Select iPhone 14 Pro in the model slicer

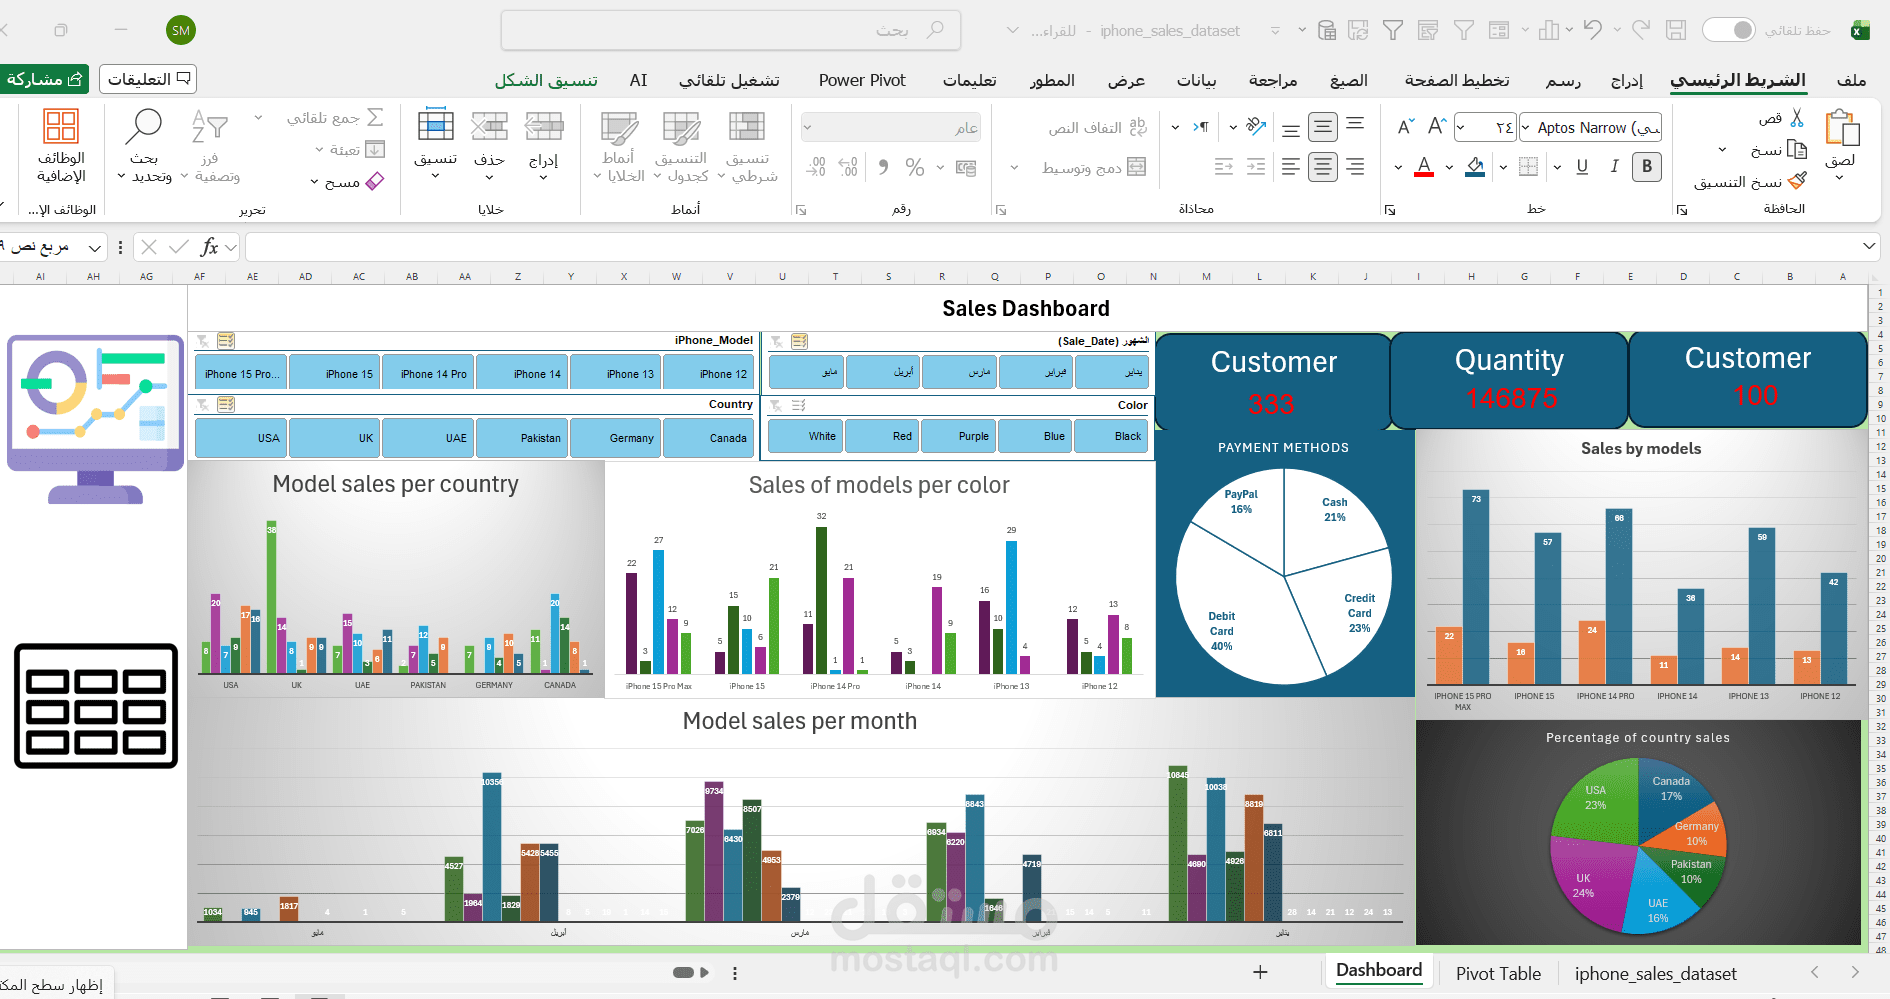[x=428, y=373]
